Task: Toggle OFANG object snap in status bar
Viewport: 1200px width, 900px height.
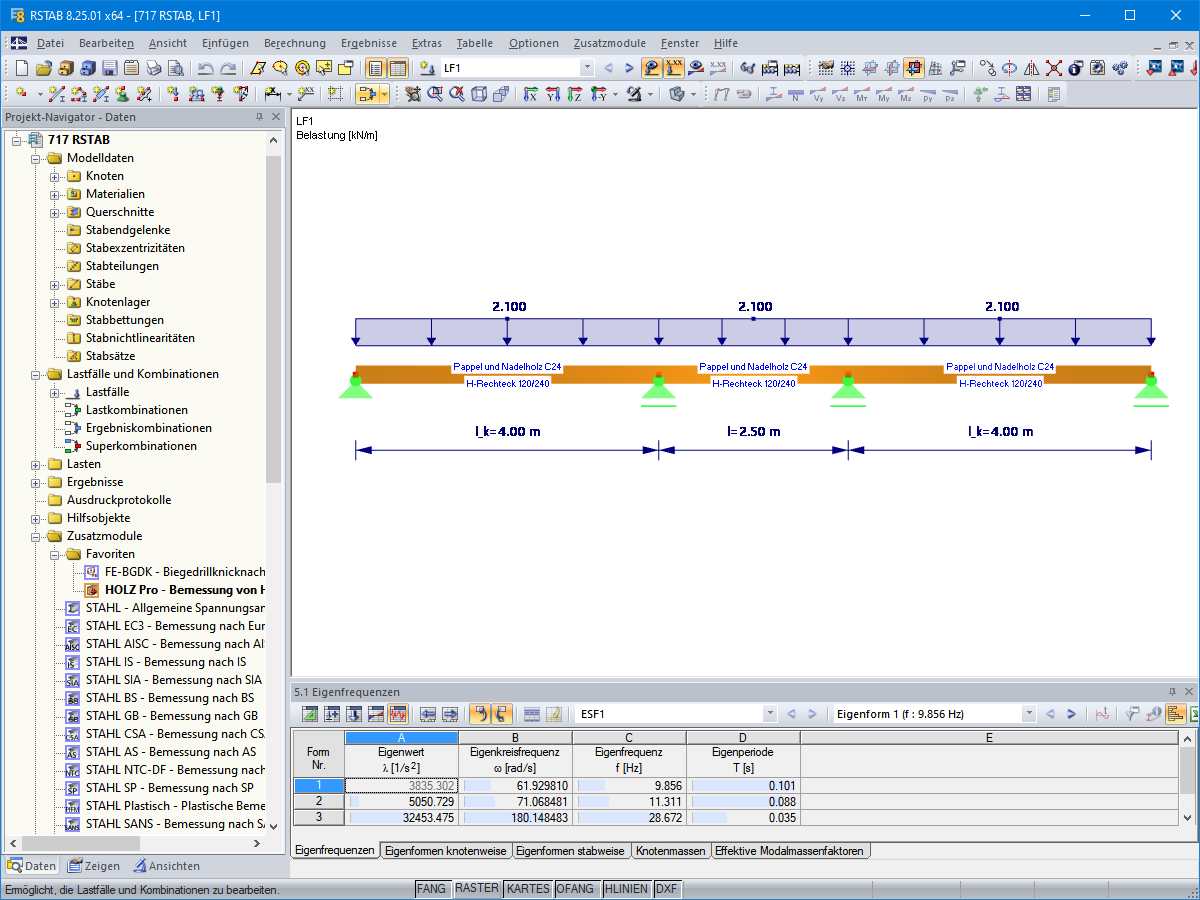Action: pos(576,888)
